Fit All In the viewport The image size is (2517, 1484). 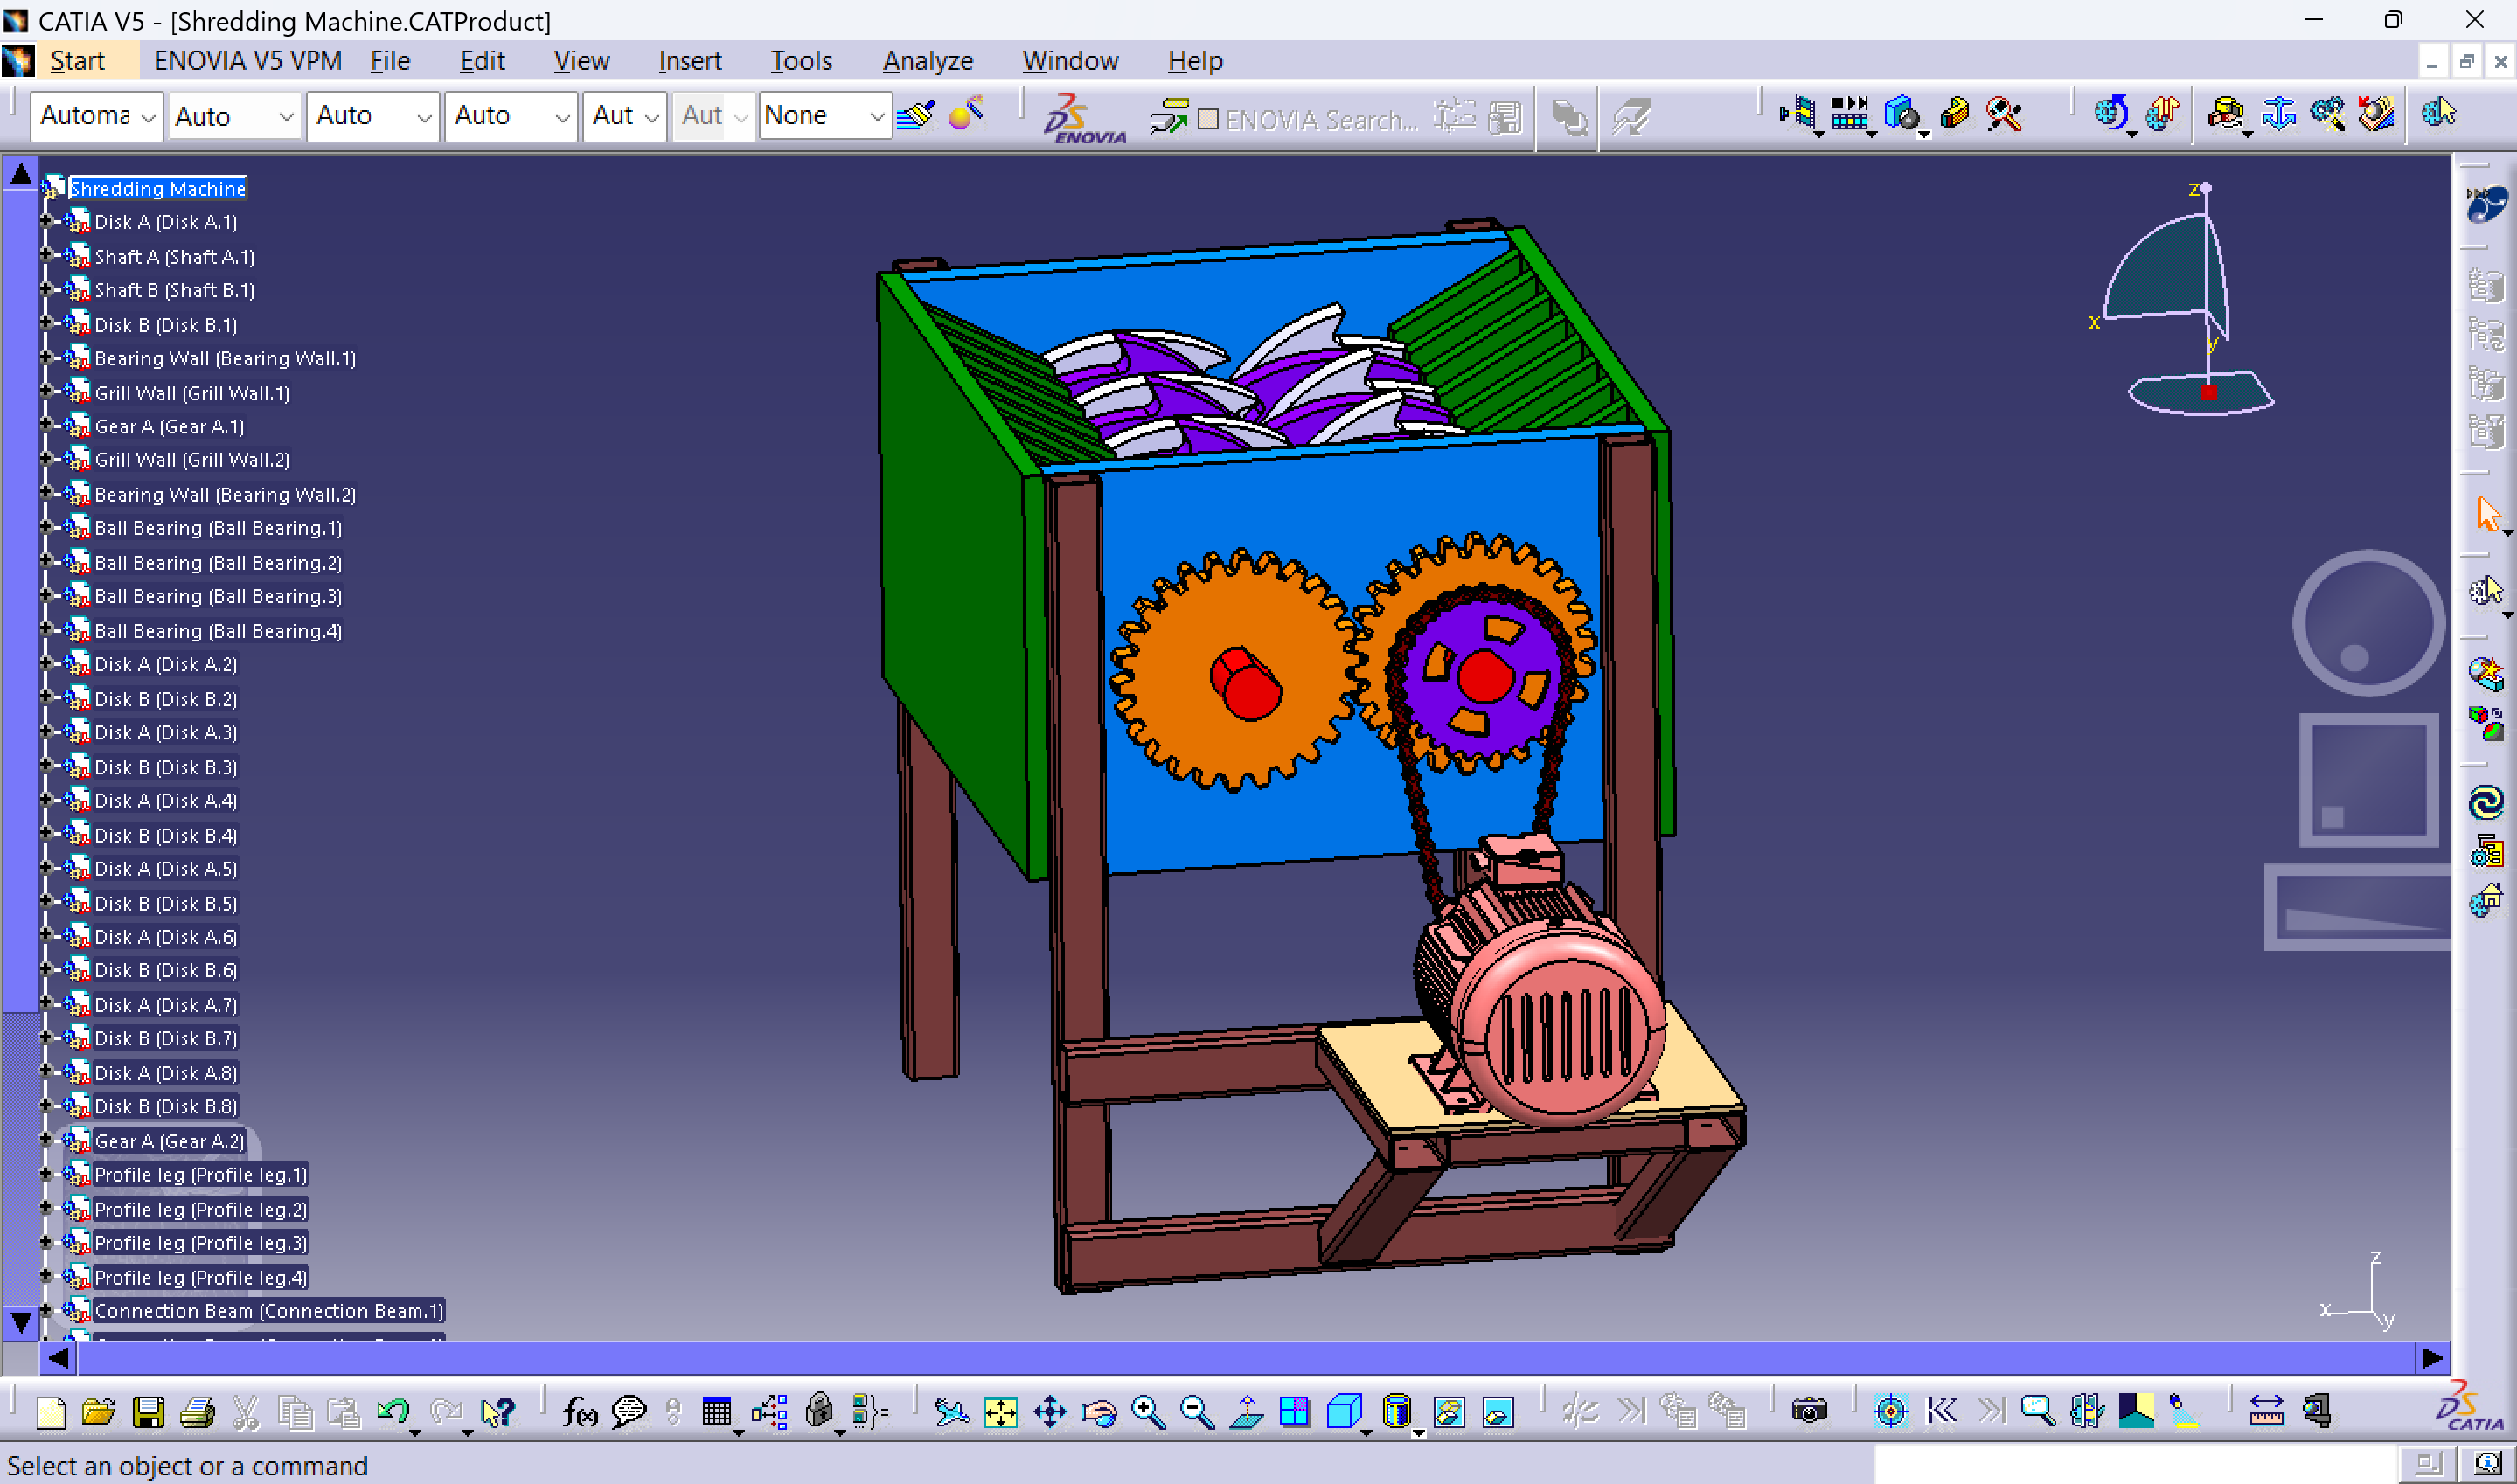tap(1000, 1411)
